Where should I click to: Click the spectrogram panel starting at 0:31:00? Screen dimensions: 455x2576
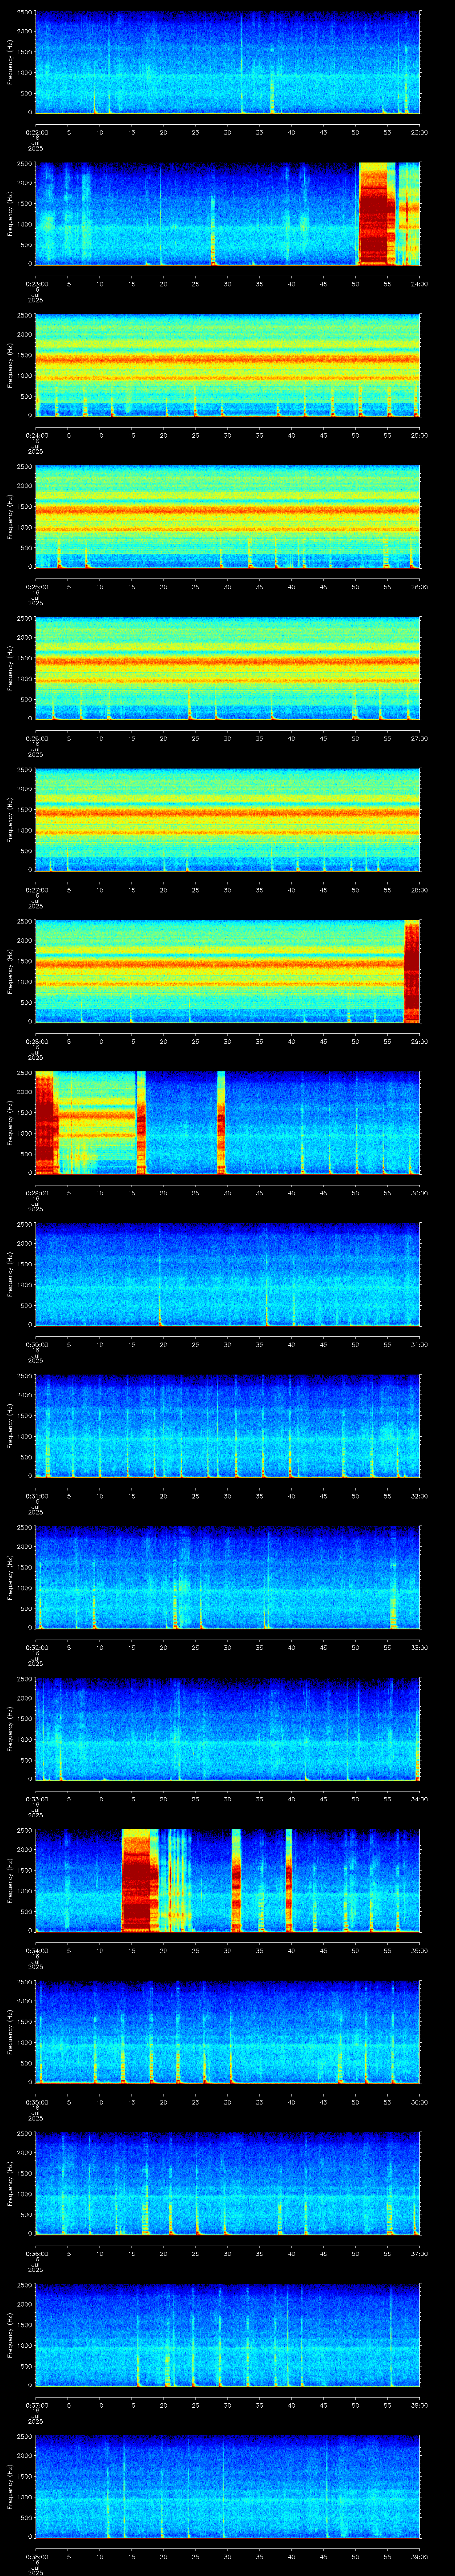click(227, 1426)
